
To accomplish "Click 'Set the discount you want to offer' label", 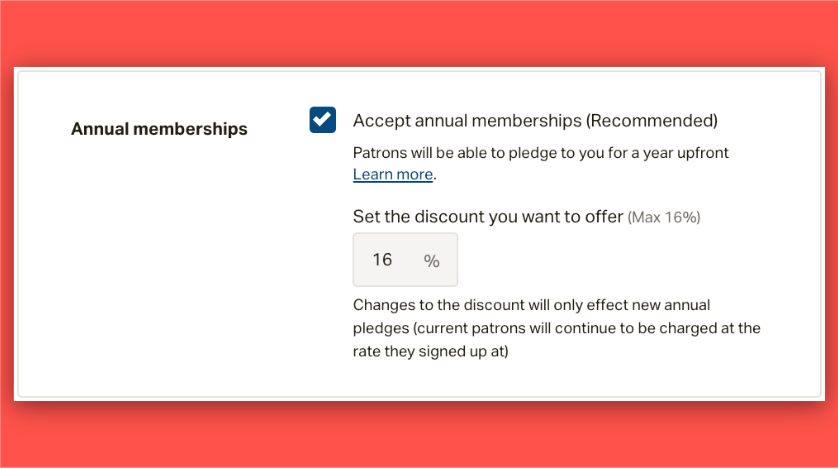I will (488, 216).
